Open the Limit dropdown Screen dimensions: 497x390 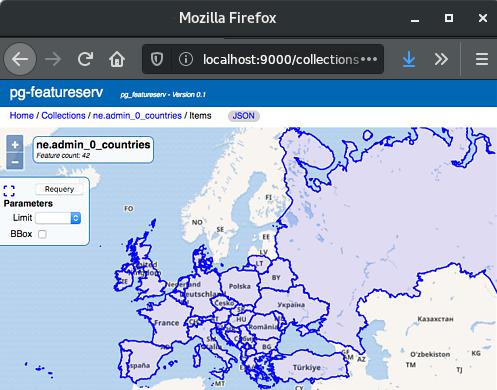[x=58, y=218]
